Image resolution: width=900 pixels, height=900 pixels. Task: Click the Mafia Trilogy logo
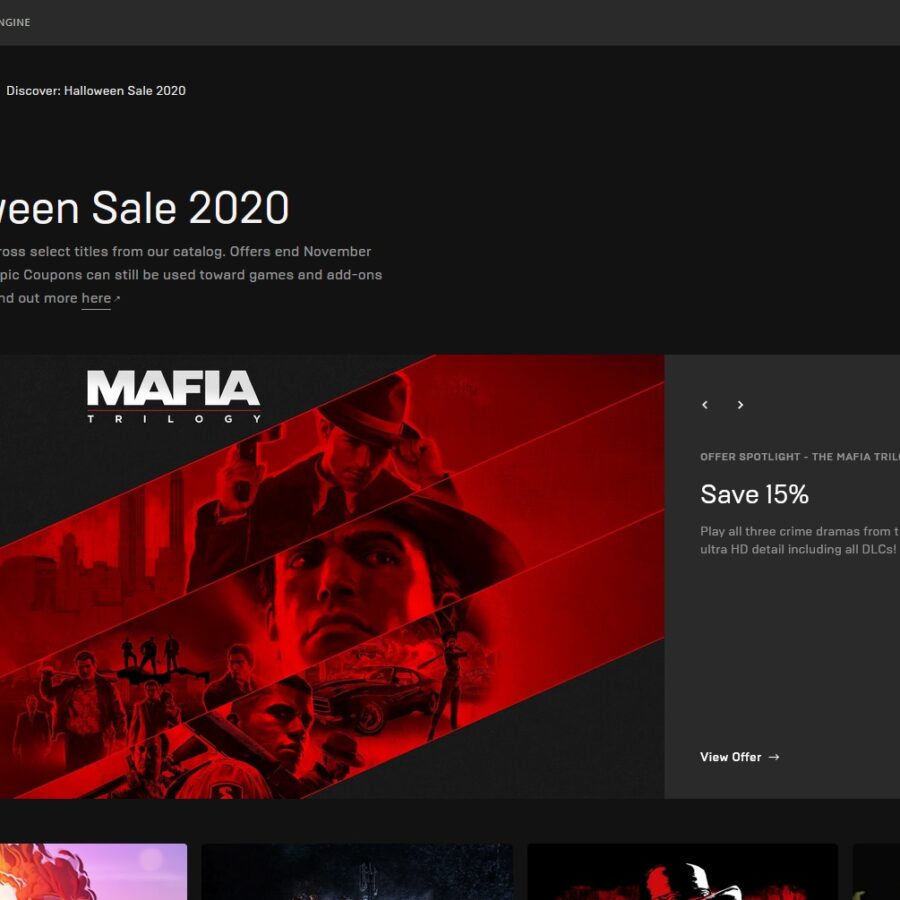tap(173, 397)
